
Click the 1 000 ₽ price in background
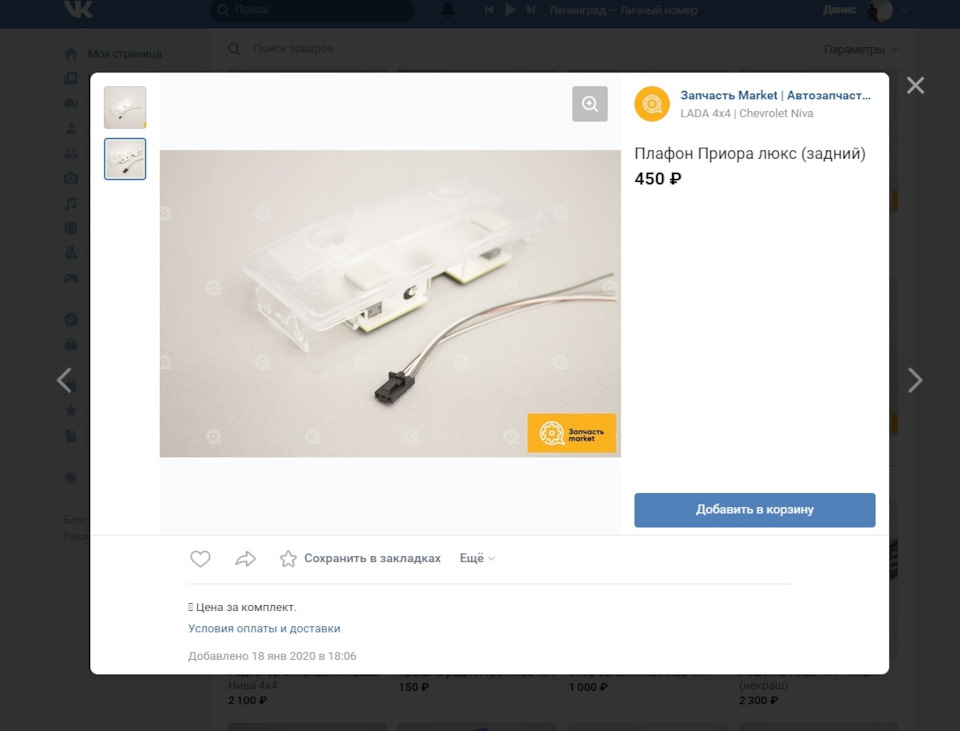pos(588,688)
